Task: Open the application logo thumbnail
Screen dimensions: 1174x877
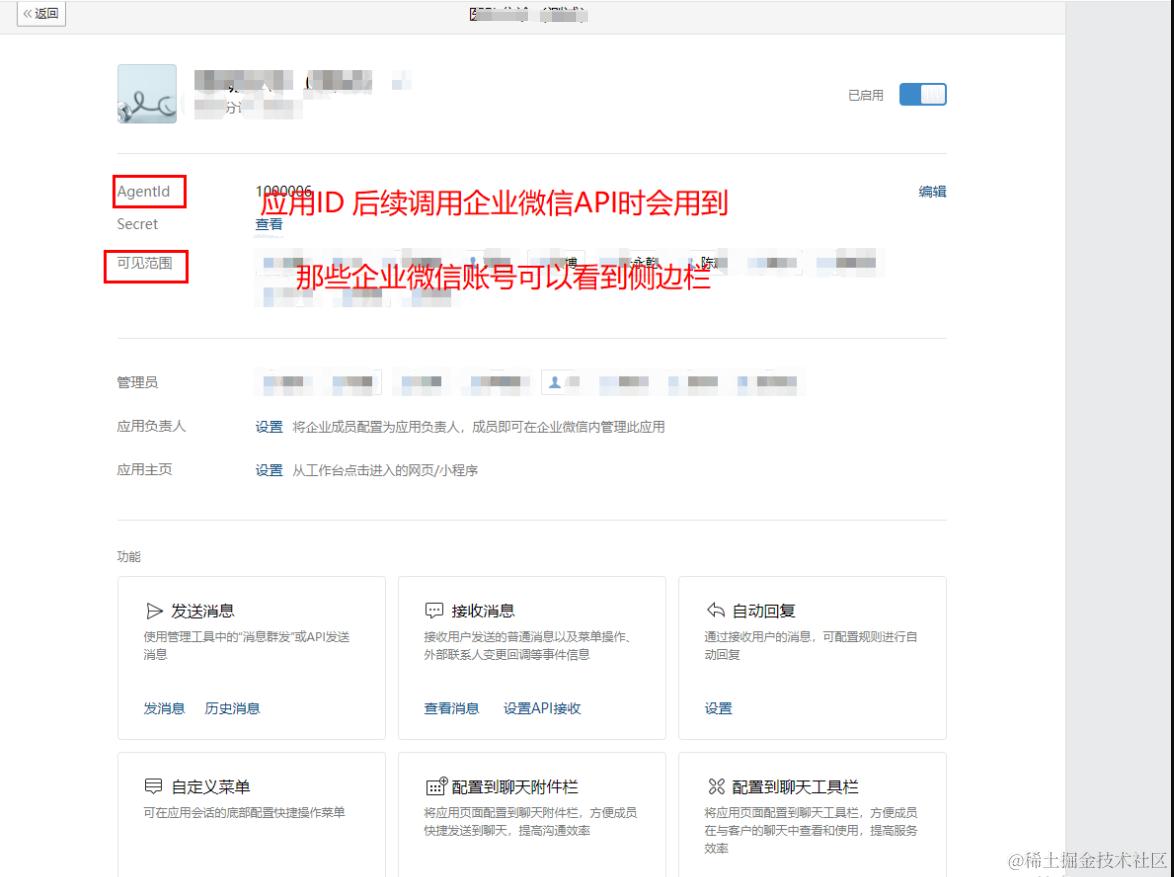Action: point(147,94)
